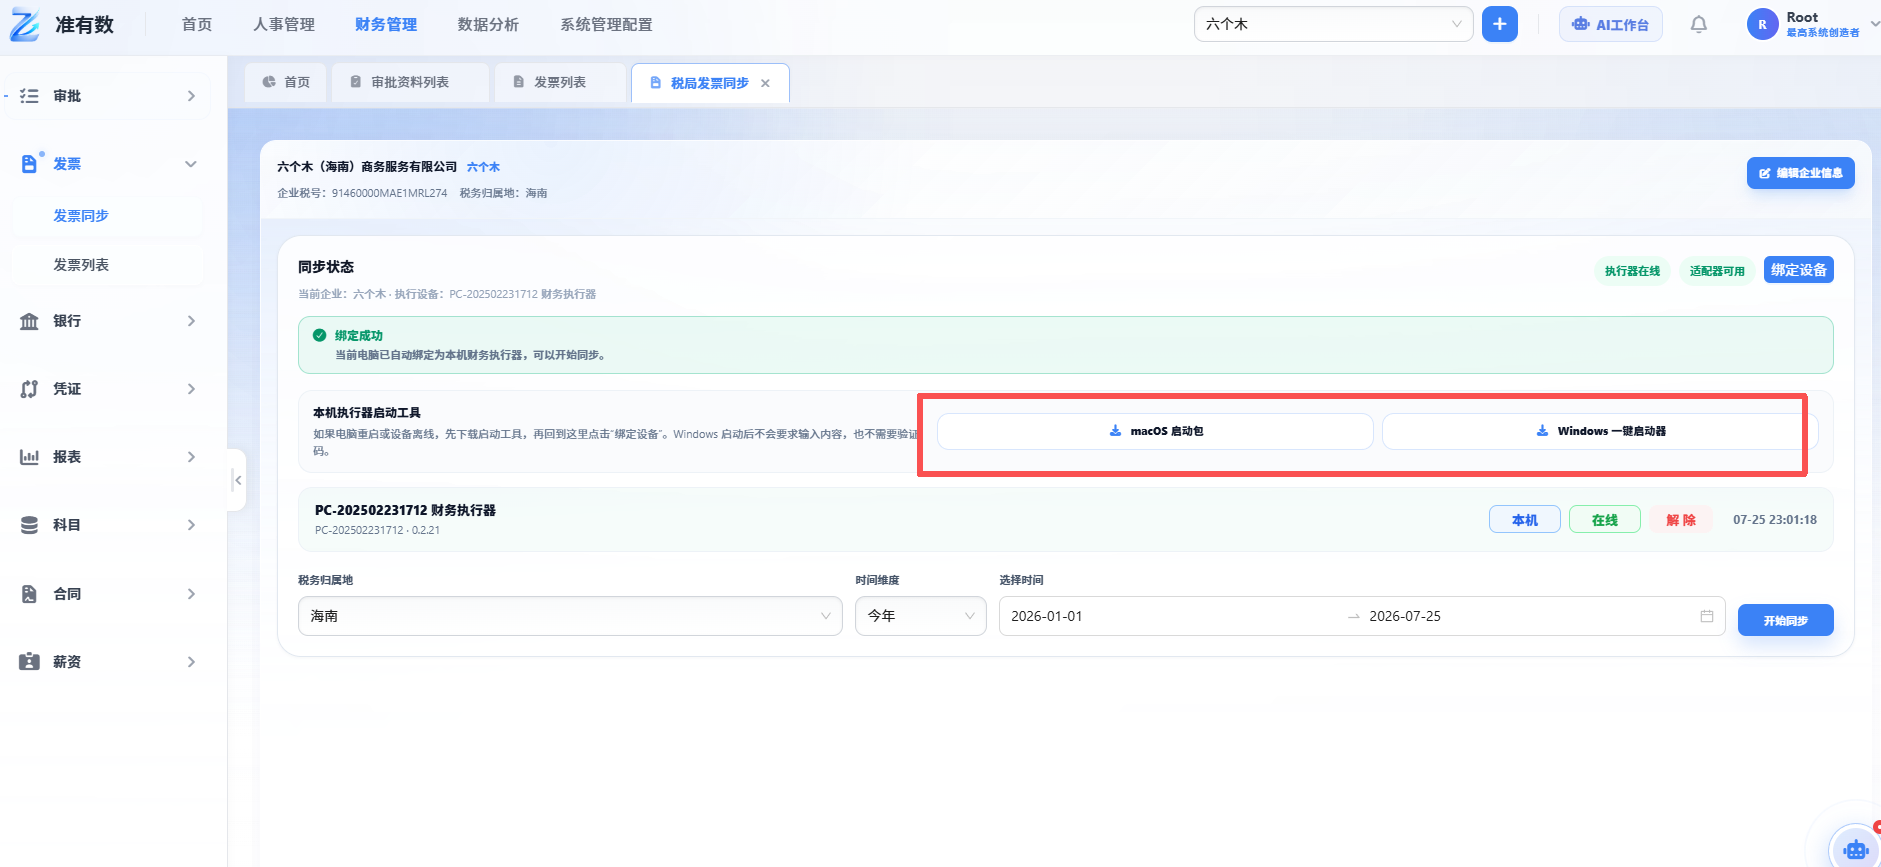Close the 税局发票同步 tab
Image resolution: width=1881 pixels, height=867 pixels.
[765, 83]
